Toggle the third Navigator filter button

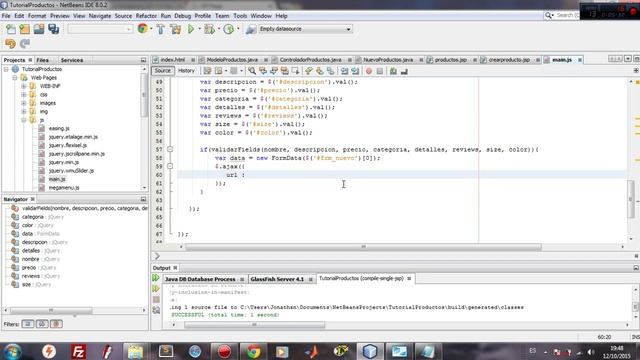point(56,324)
